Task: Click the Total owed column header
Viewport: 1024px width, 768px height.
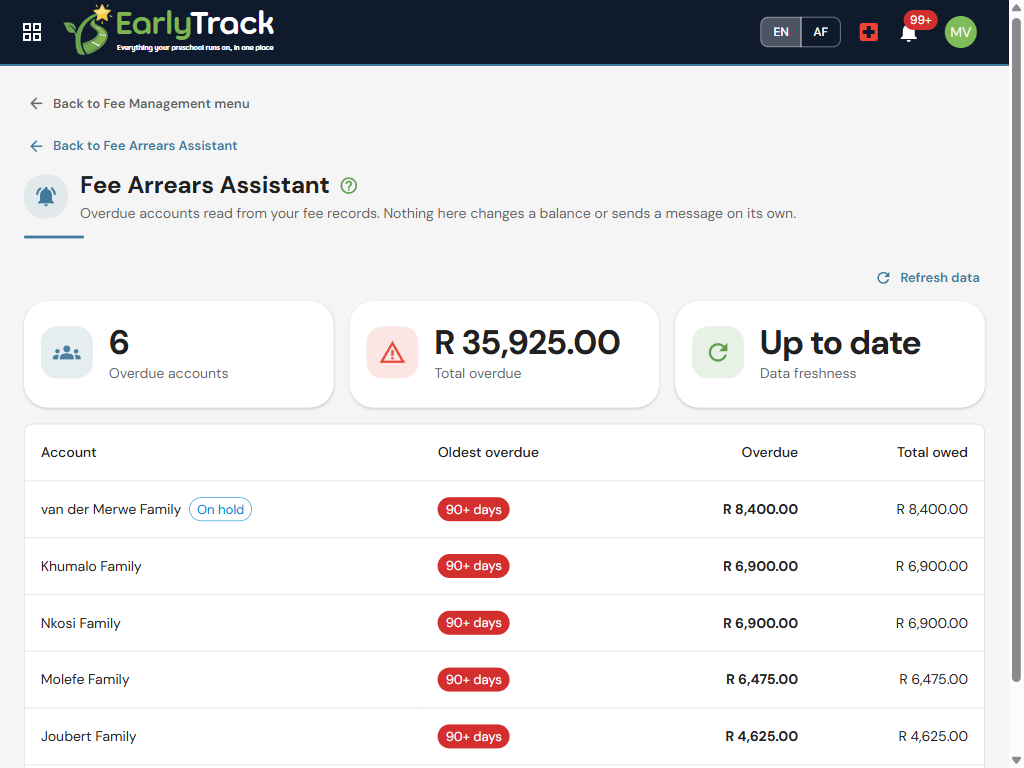Action: coord(932,452)
